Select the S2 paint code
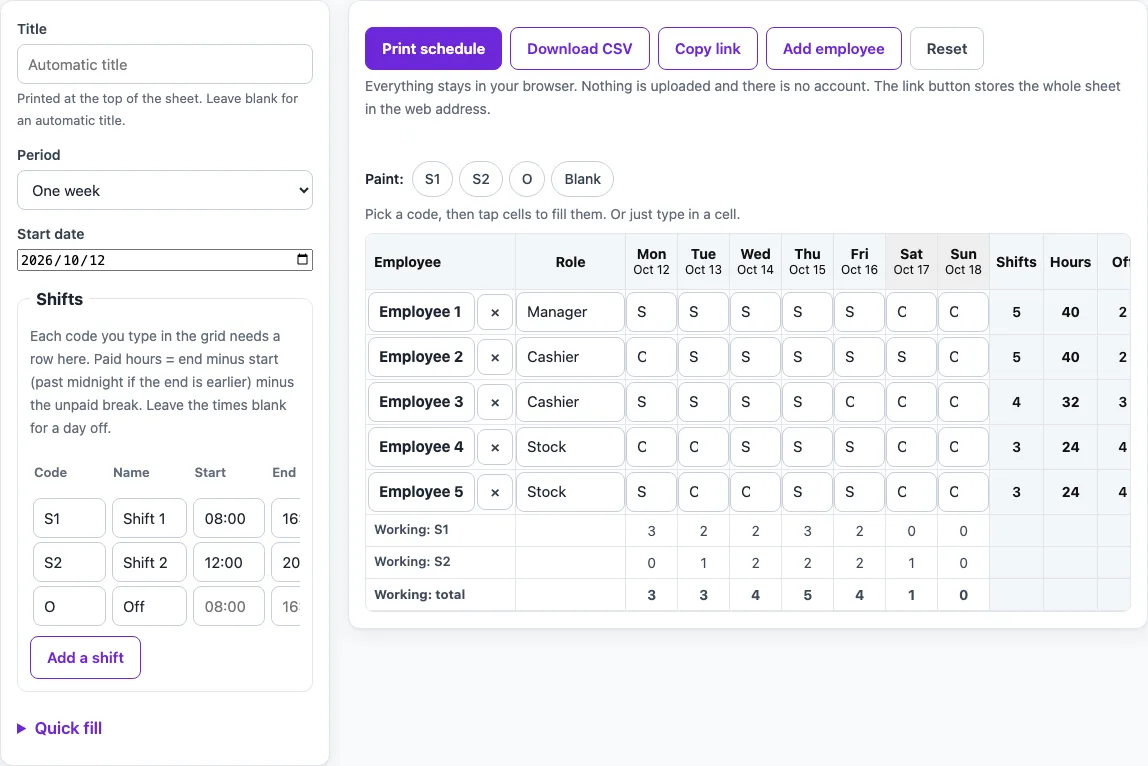 tap(480, 179)
